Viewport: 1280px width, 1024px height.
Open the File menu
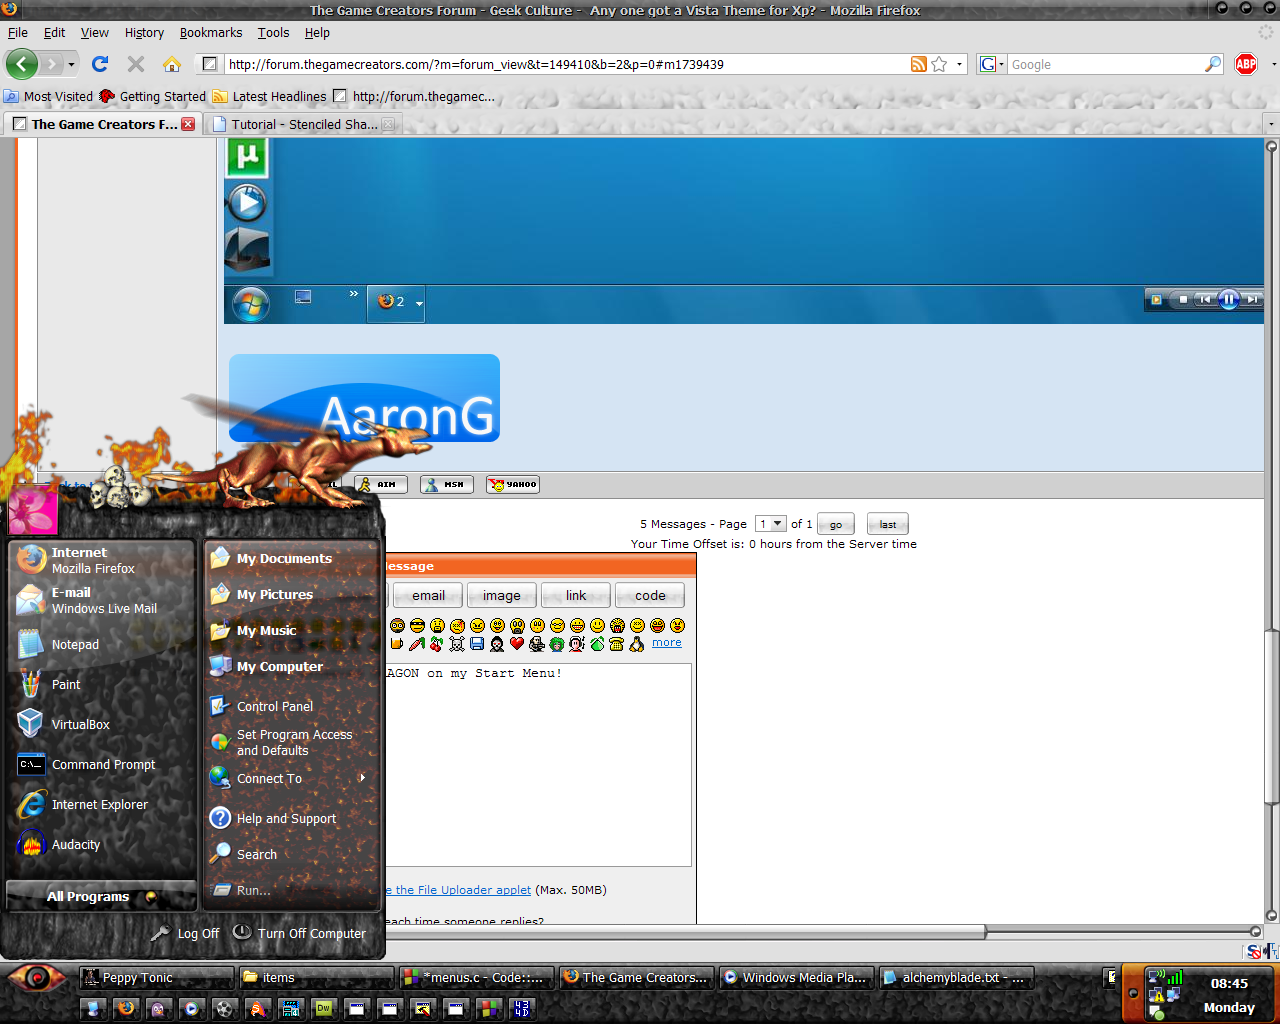18,33
